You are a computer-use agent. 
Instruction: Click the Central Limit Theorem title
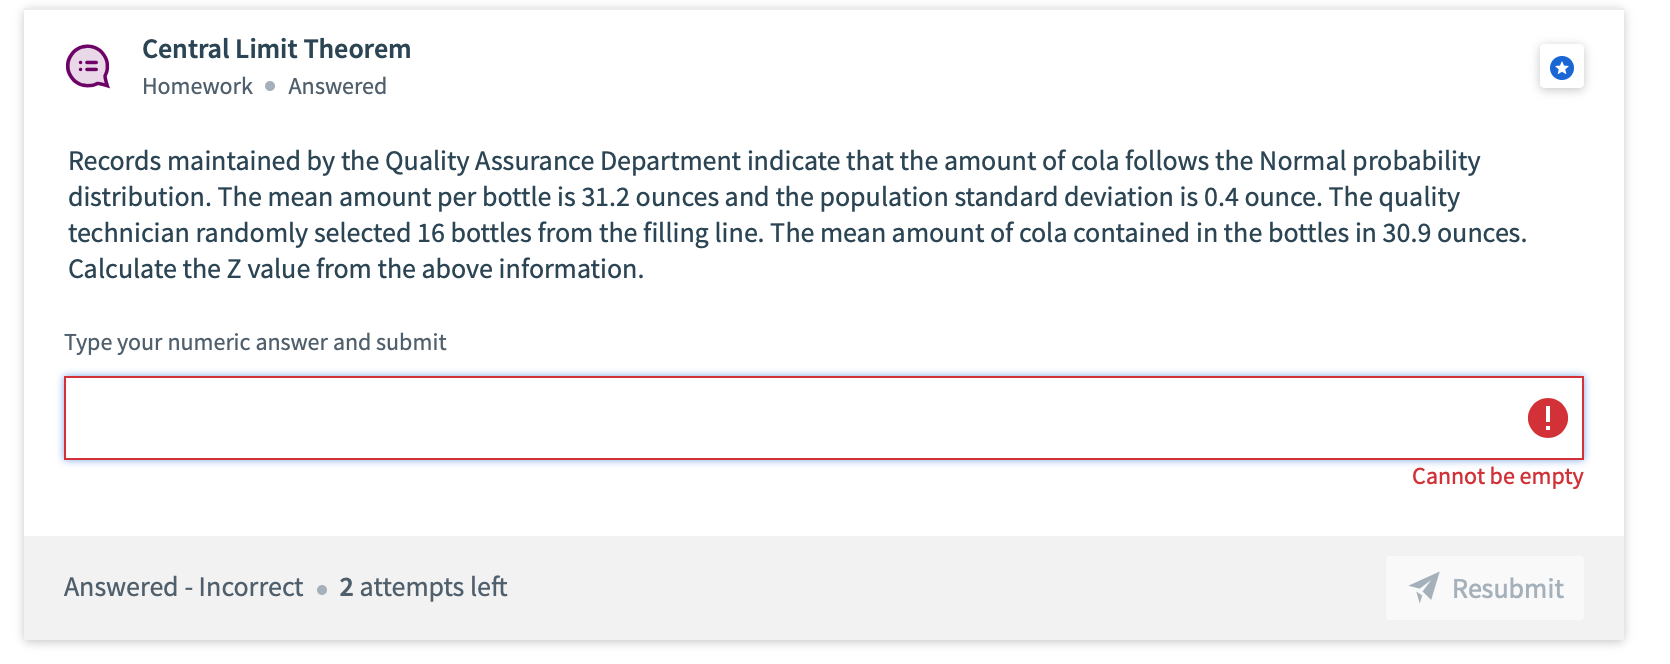point(276,49)
